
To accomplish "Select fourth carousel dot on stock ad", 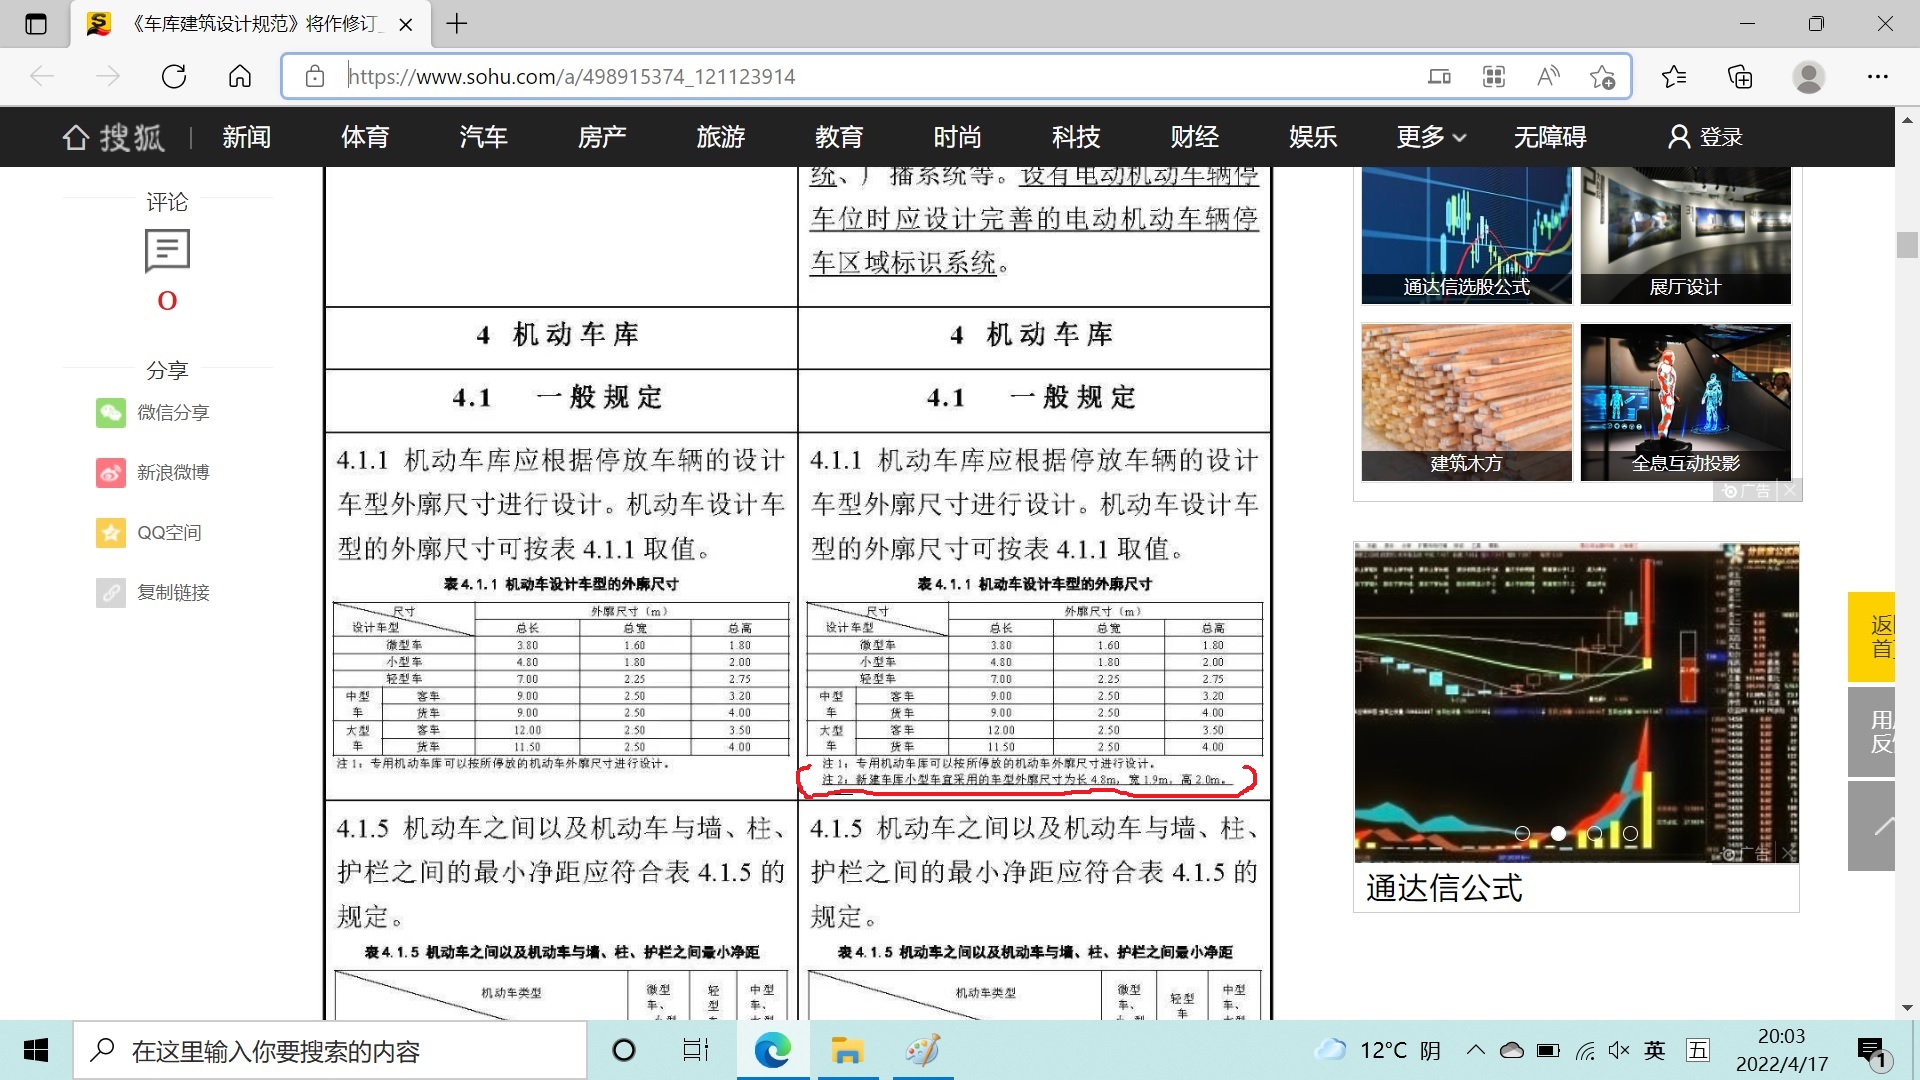I will (1630, 833).
